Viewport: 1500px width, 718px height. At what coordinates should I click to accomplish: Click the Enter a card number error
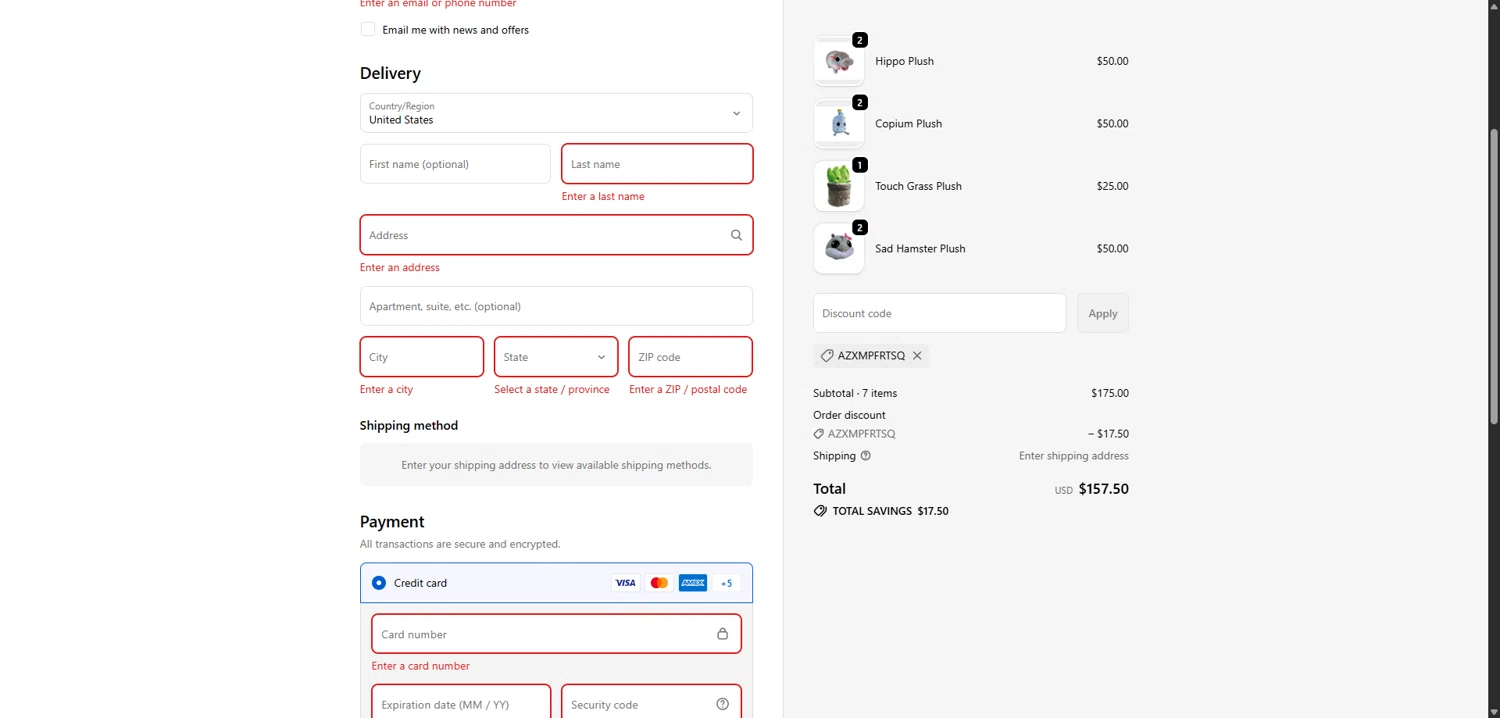[421, 666]
